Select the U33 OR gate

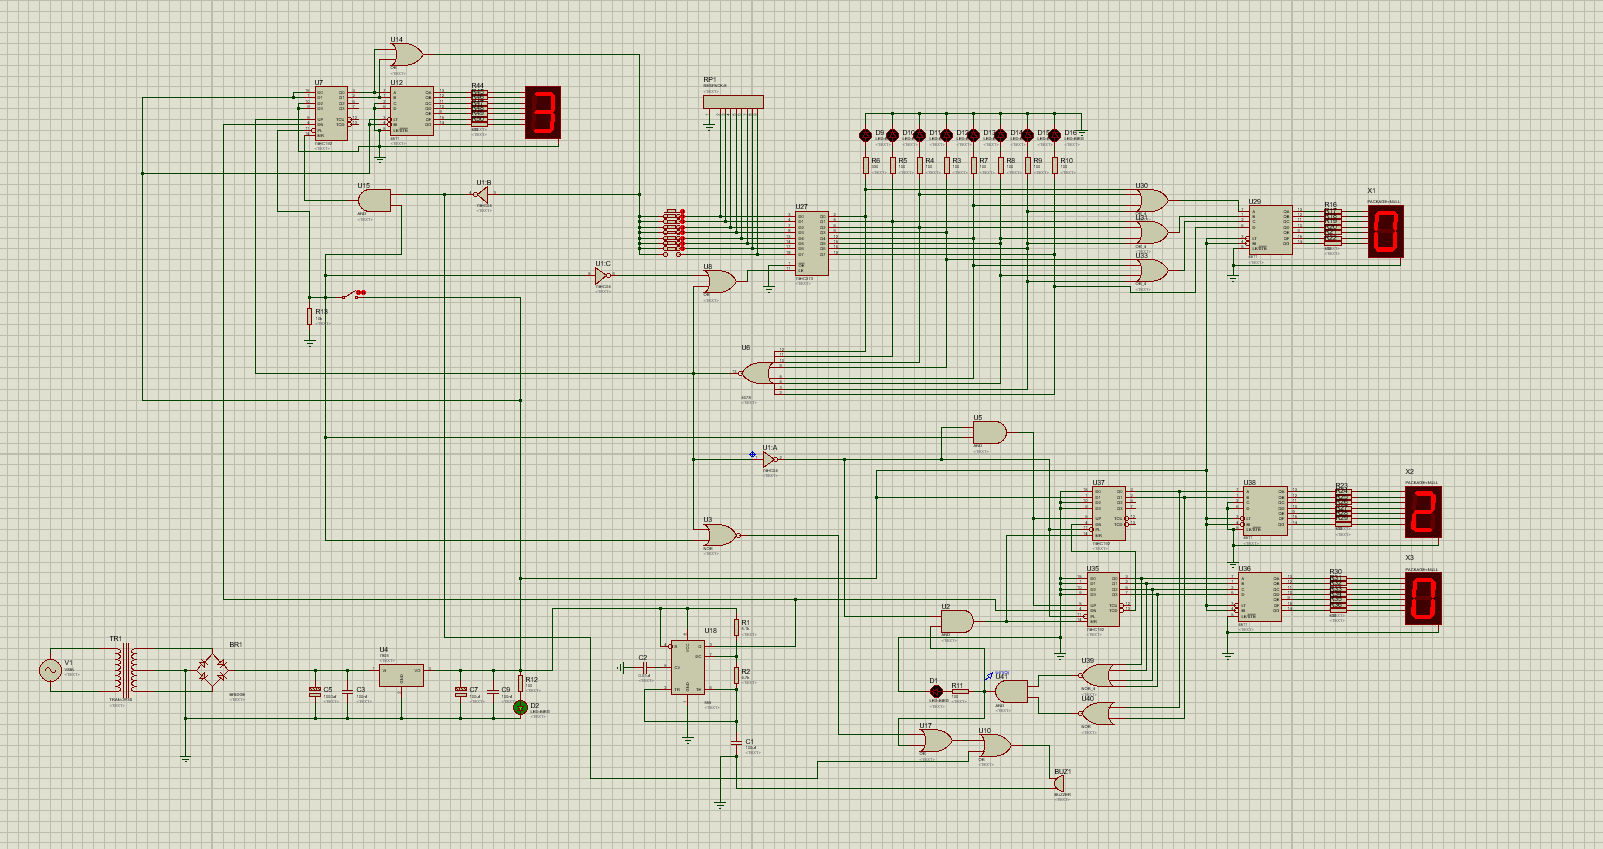pos(1152,271)
